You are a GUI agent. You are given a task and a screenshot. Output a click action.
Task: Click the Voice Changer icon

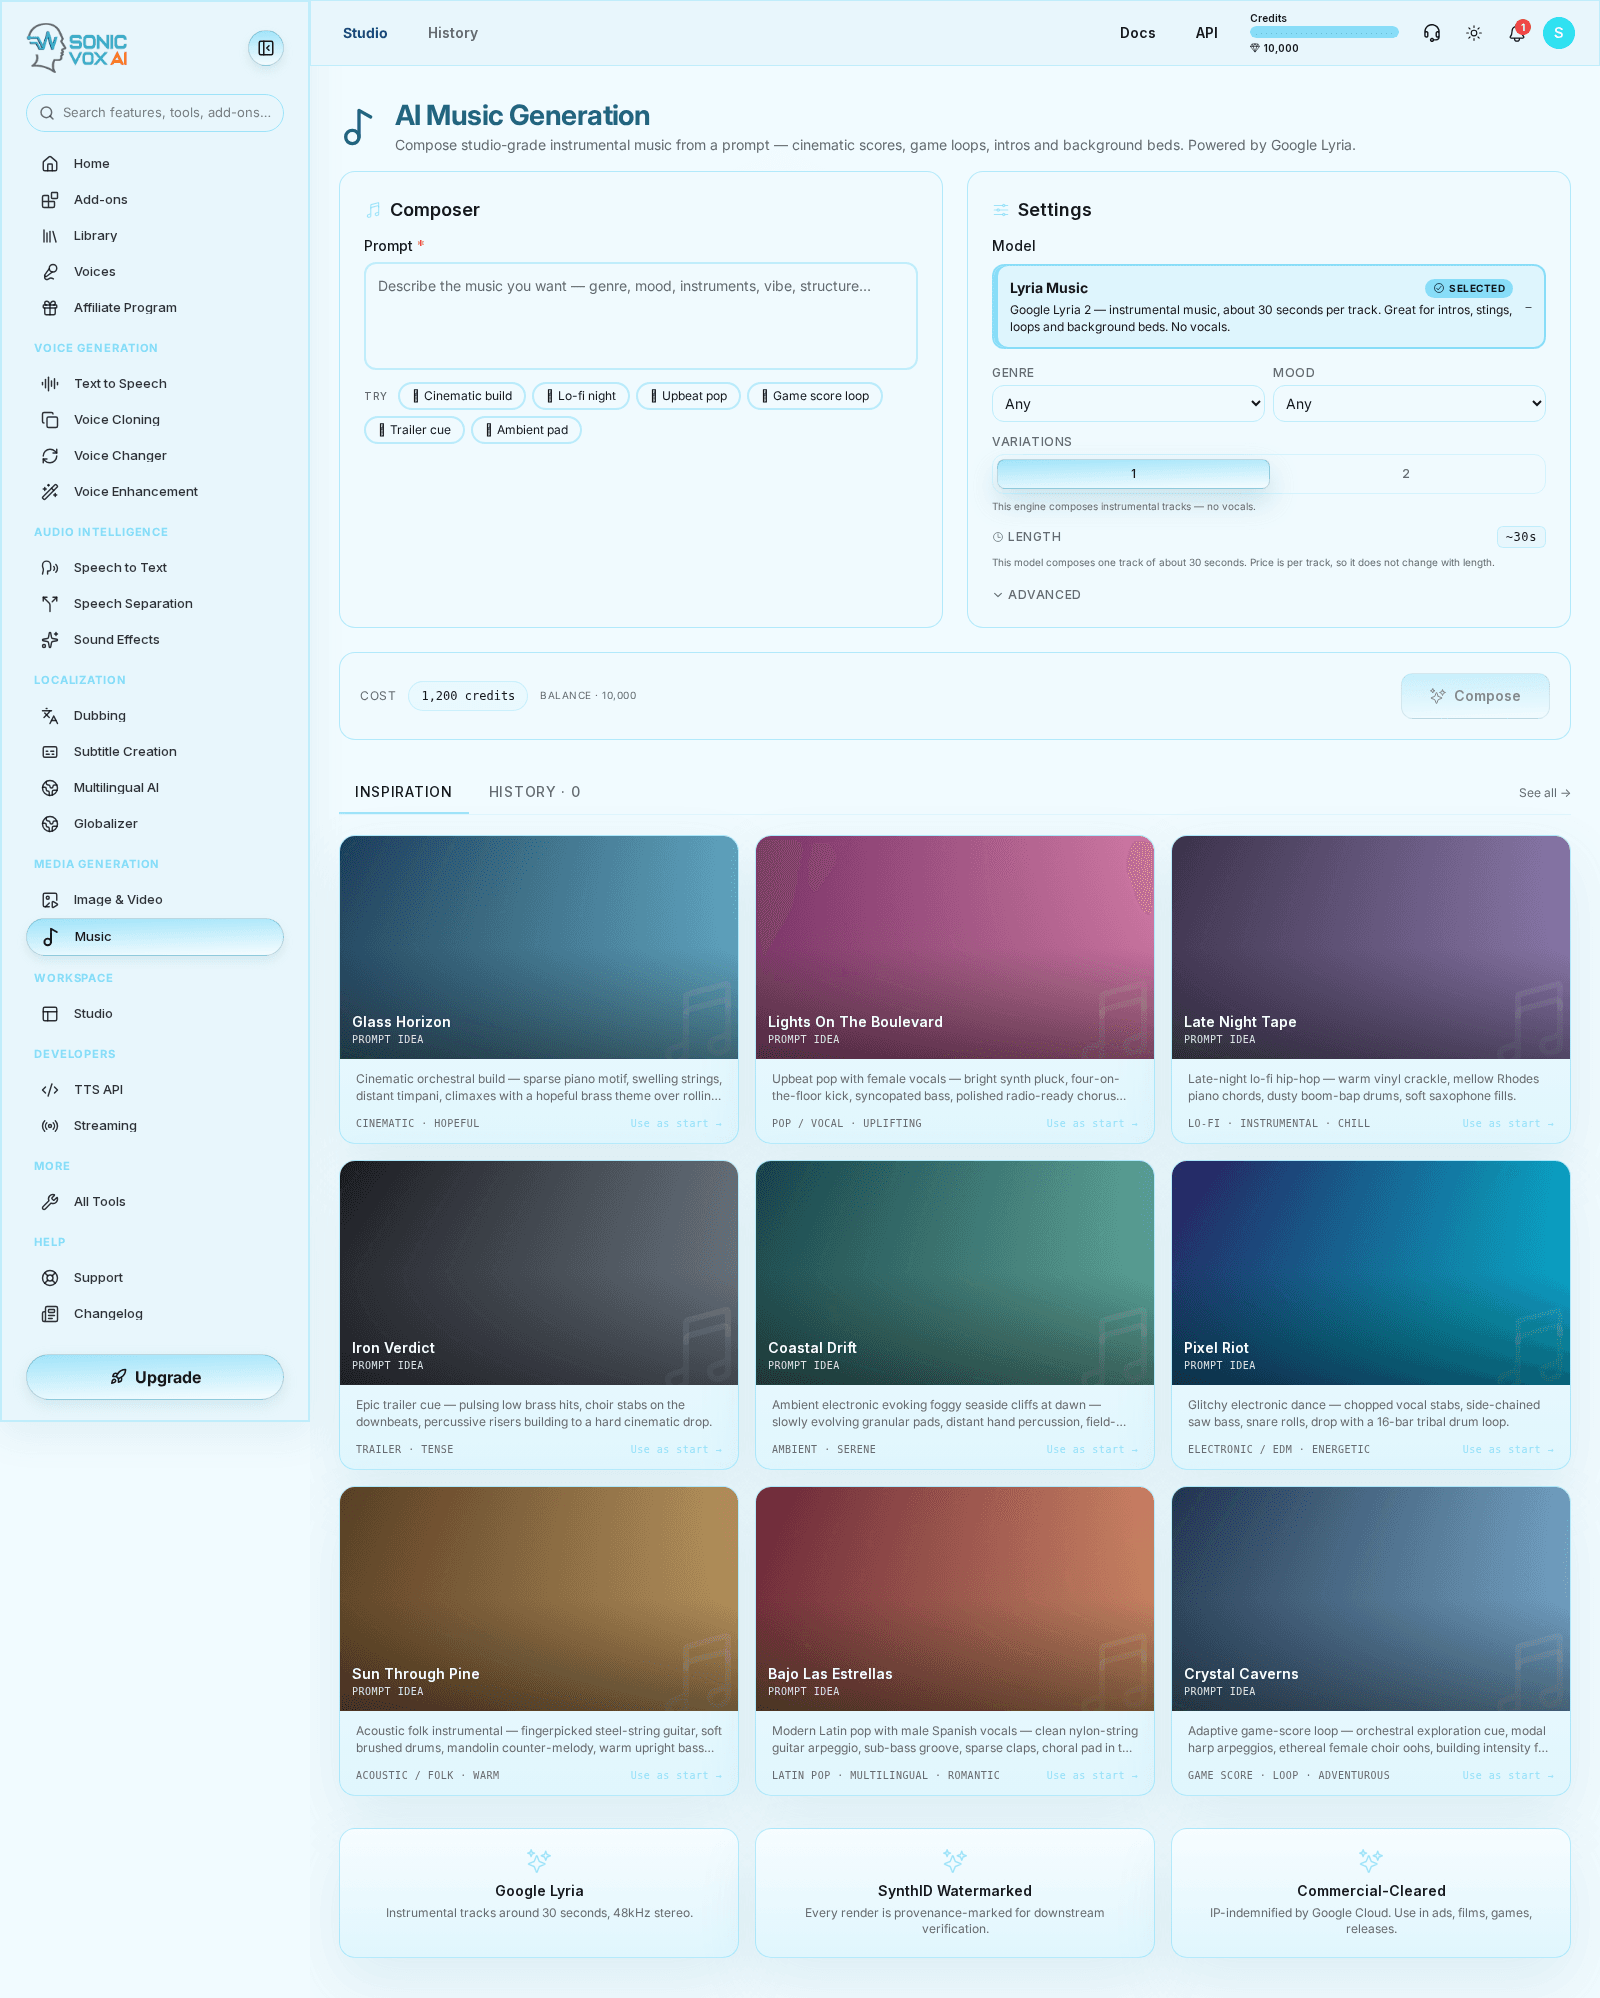pos(50,456)
